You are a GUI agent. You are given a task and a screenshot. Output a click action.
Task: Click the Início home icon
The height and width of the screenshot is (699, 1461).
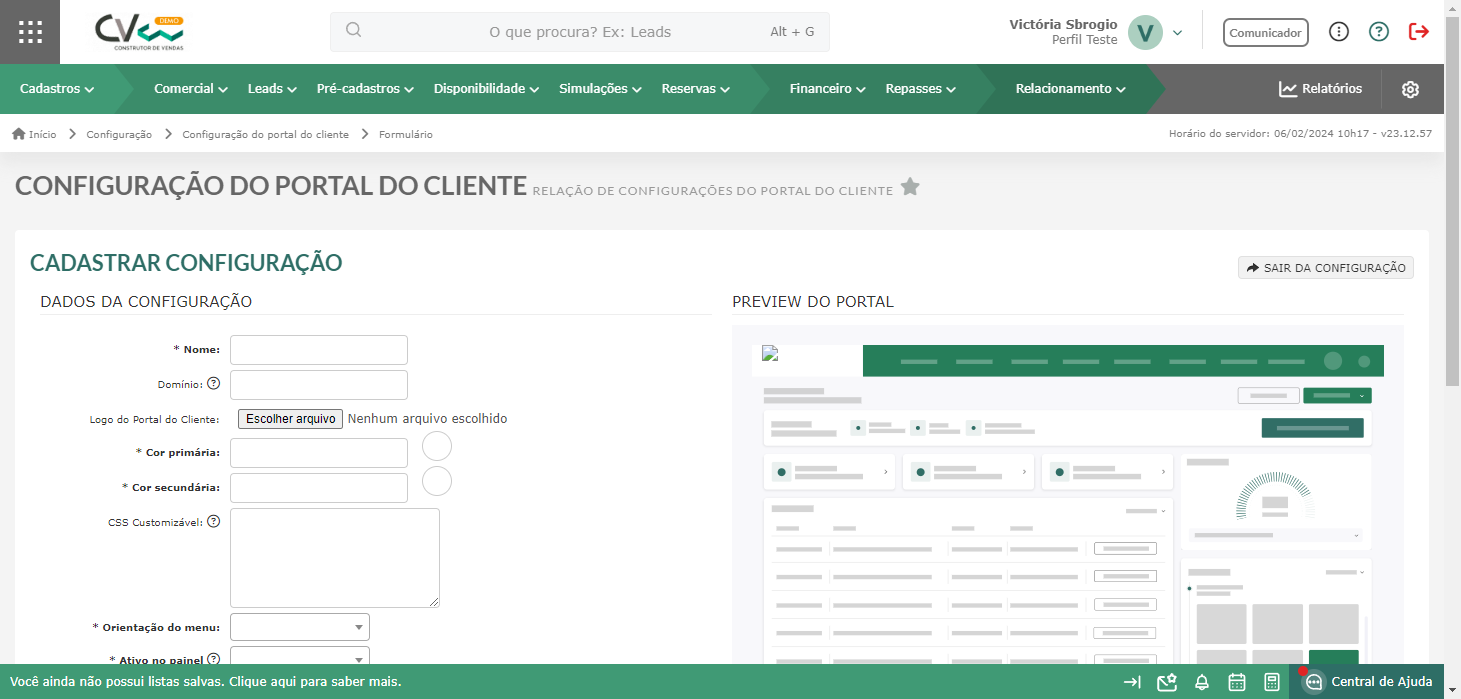pos(18,134)
